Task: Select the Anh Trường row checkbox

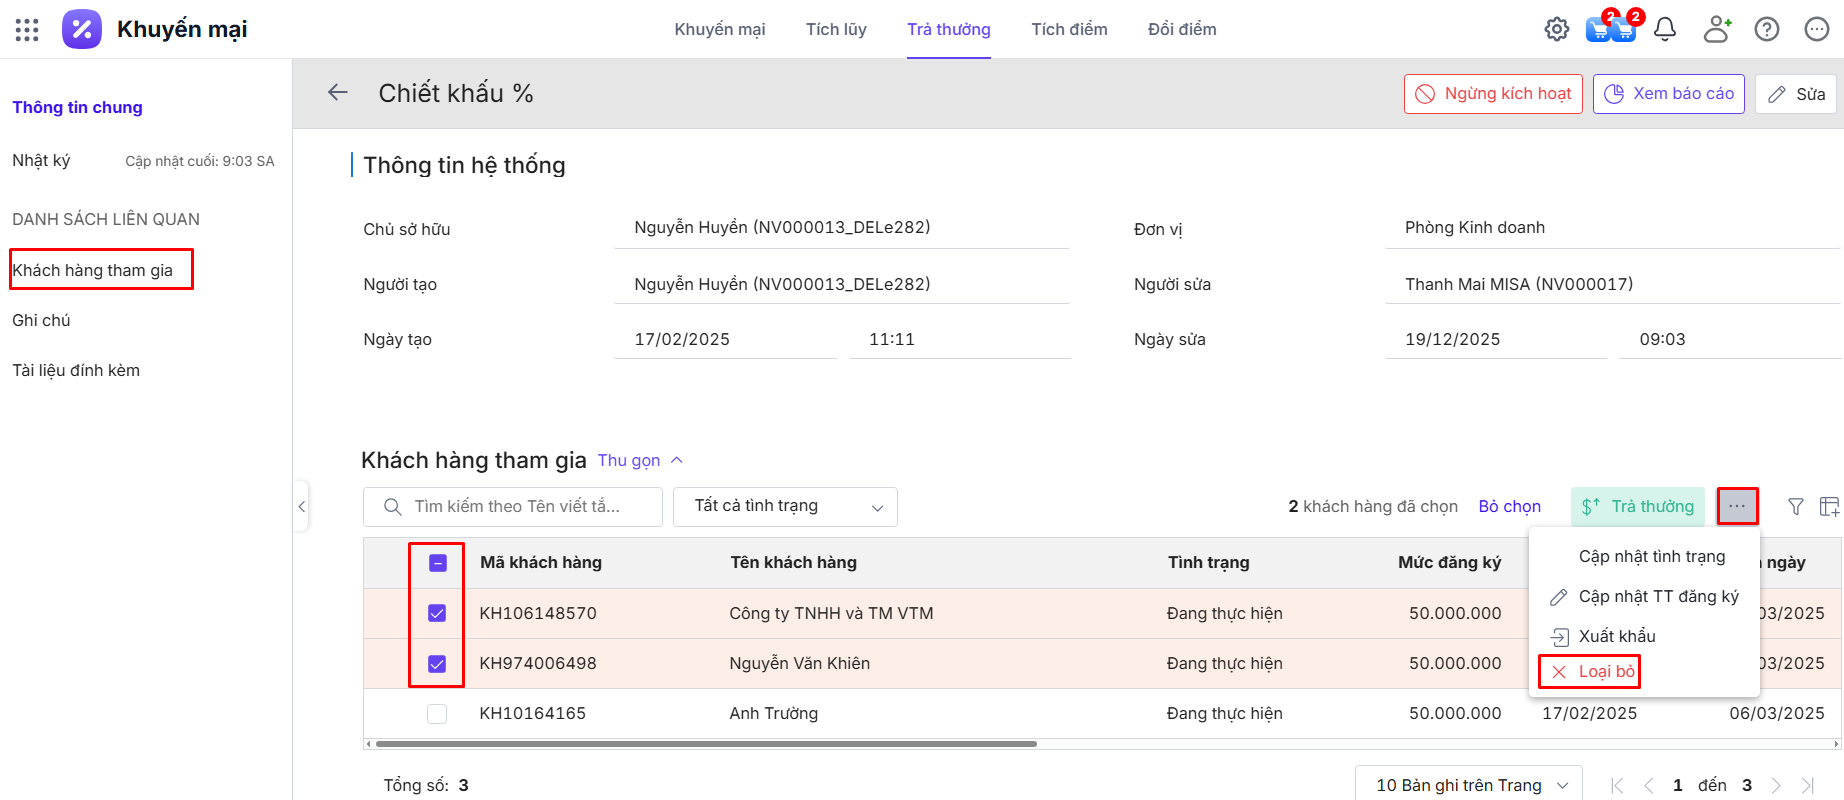Action: (x=437, y=713)
